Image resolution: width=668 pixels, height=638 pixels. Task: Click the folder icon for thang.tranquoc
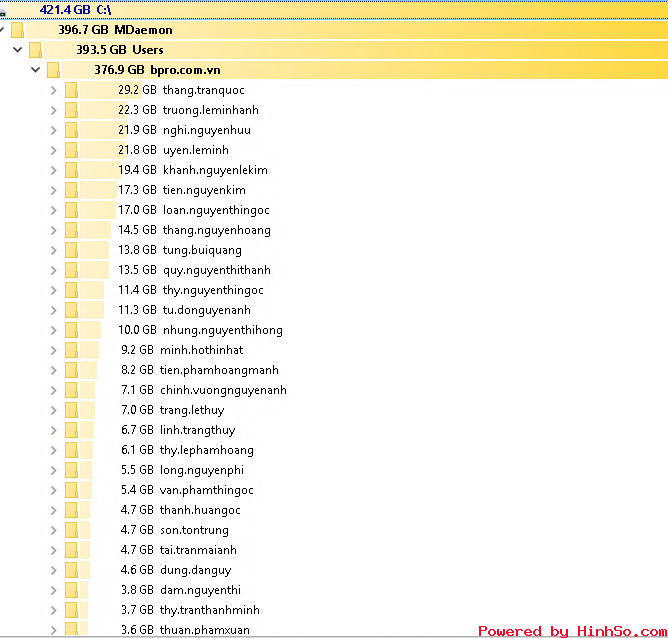coord(71,90)
